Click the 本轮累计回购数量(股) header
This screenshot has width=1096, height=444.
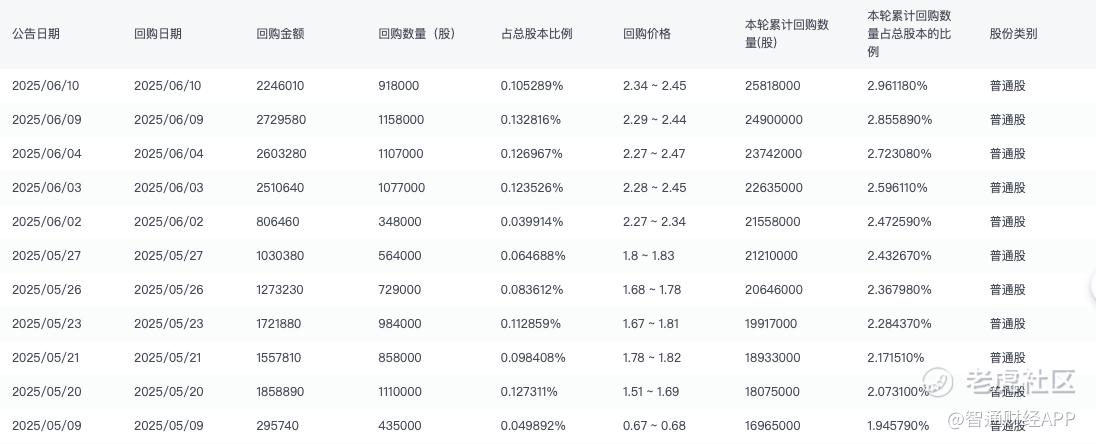pyautogui.click(x=787, y=33)
